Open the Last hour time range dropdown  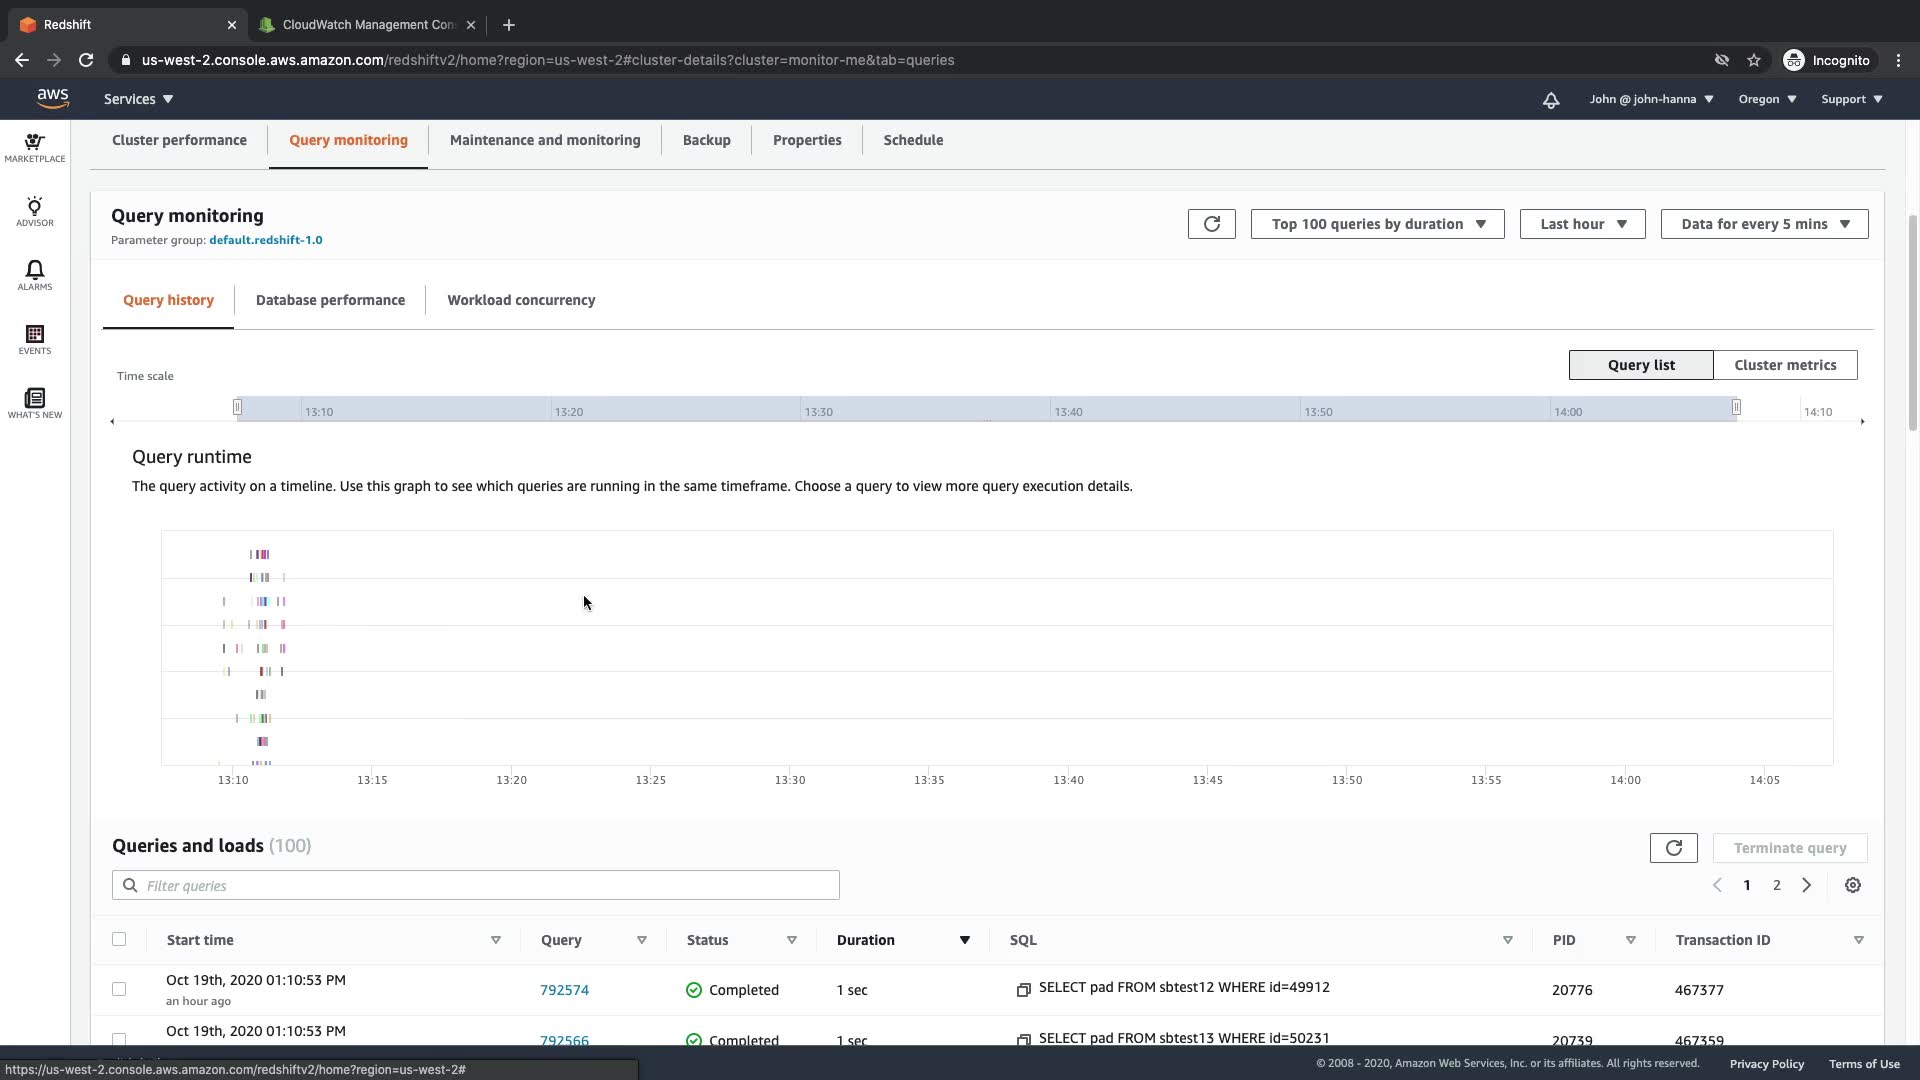pyautogui.click(x=1582, y=224)
